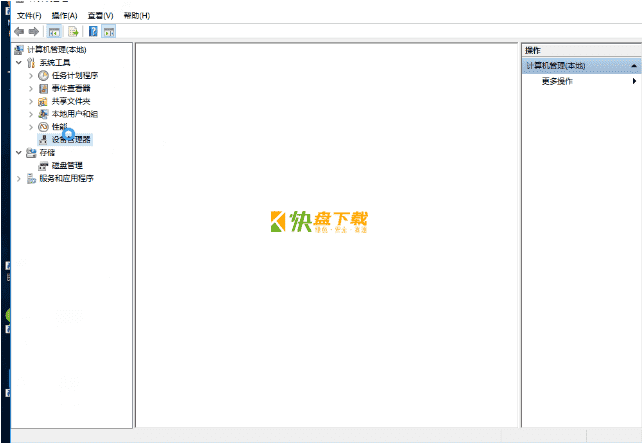Select 计算机管理(本地) in the tree
Screen dimensions: 642x443
click(57, 50)
